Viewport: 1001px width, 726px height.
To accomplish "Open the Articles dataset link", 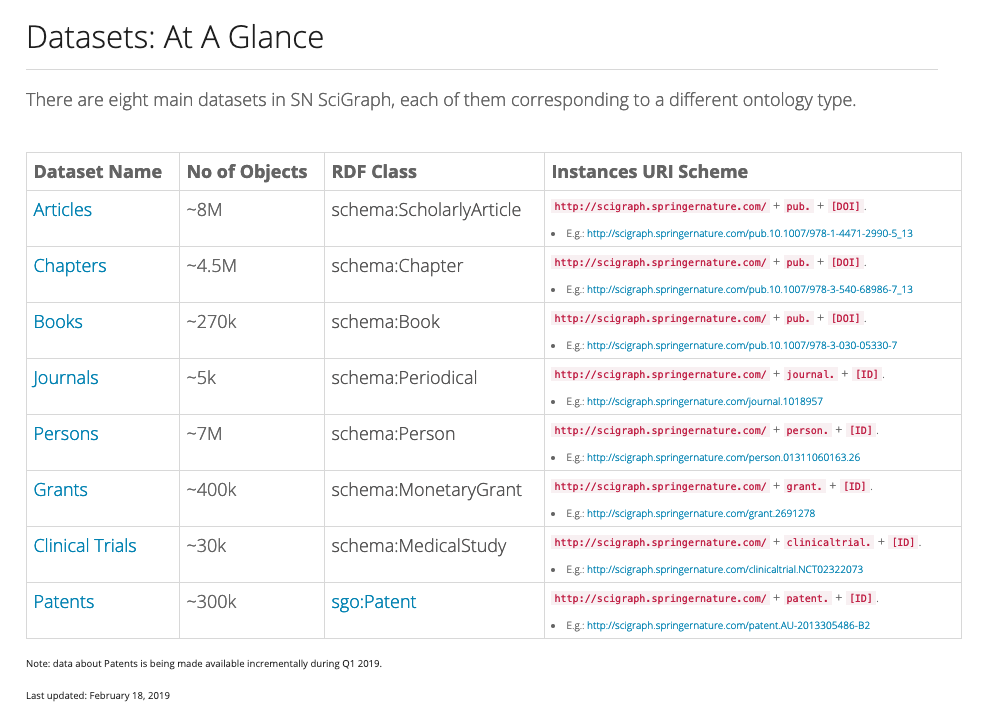I will (x=62, y=210).
